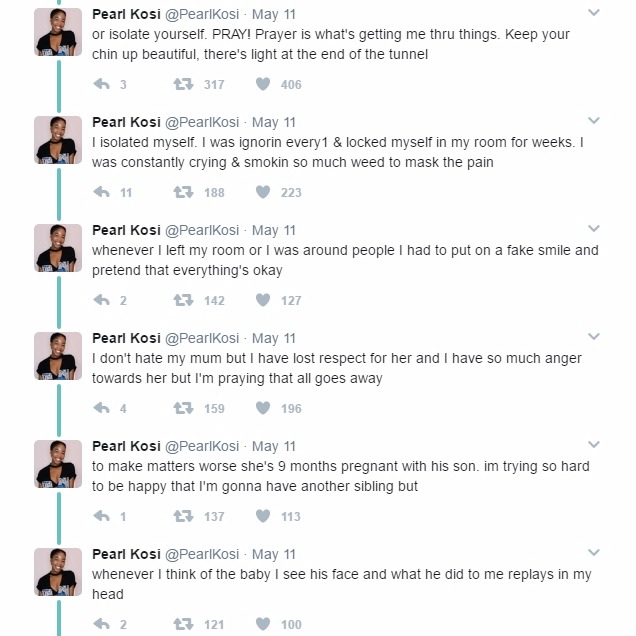Like the tweet with 100 likes
Screen dimensions: 636x636
(263, 624)
